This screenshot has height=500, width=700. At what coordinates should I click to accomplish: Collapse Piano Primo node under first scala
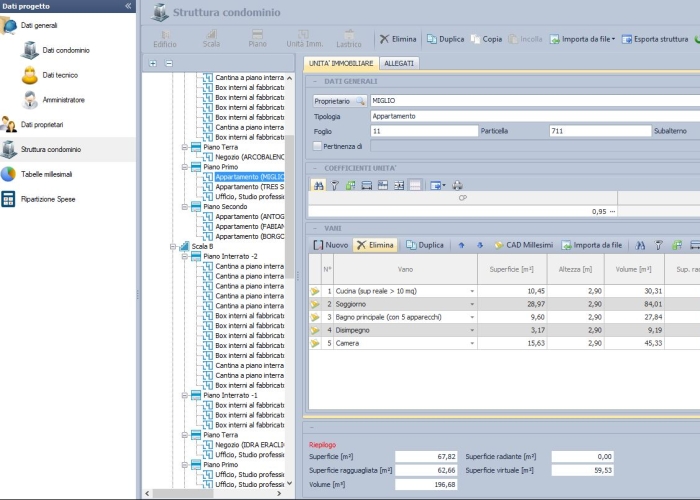pos(184,167)
